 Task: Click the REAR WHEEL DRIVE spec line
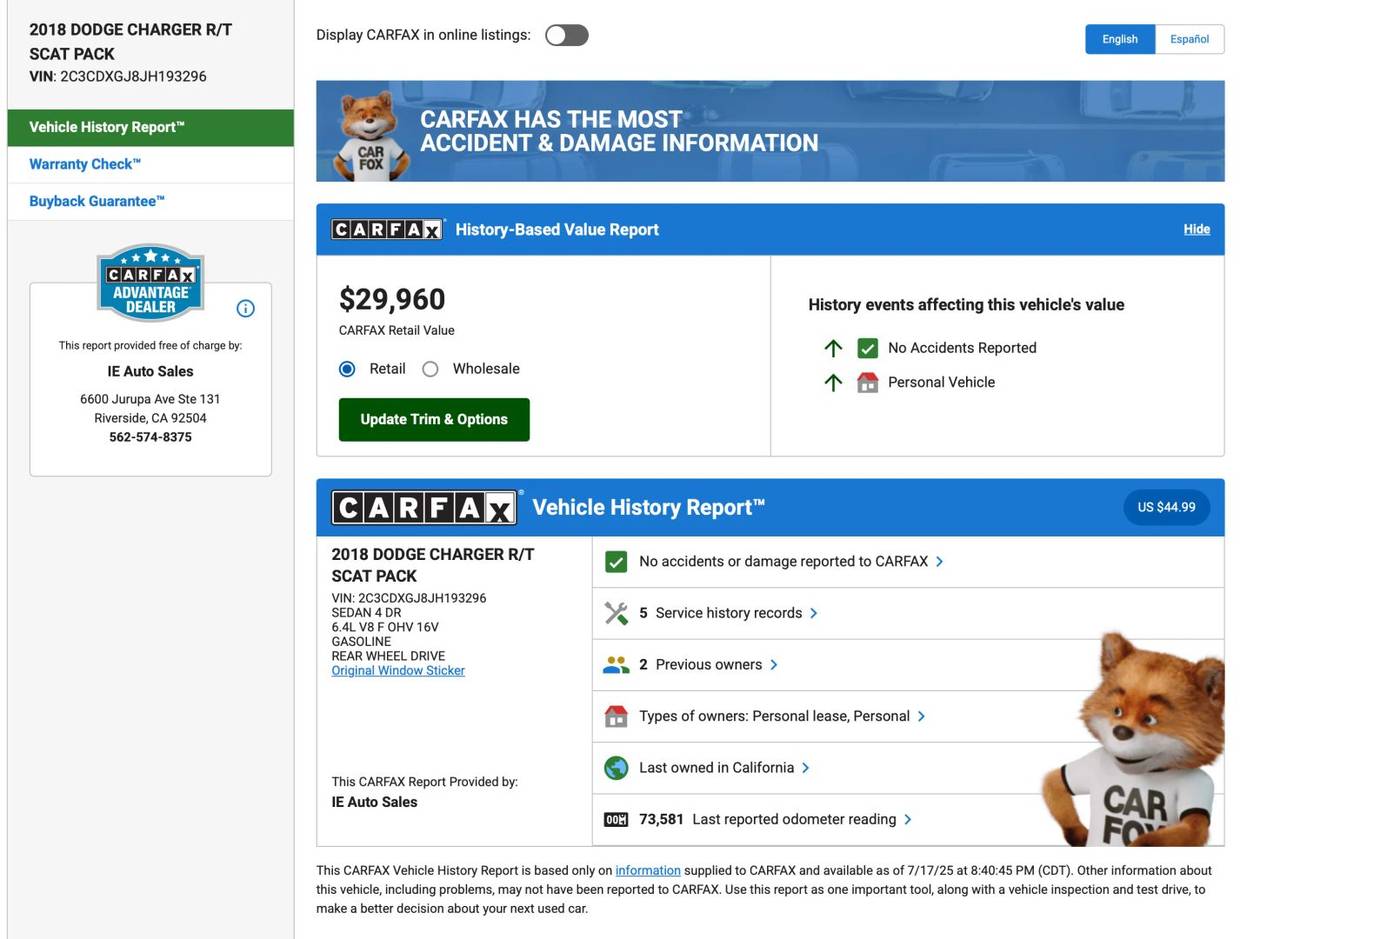[x=388, y=657]
